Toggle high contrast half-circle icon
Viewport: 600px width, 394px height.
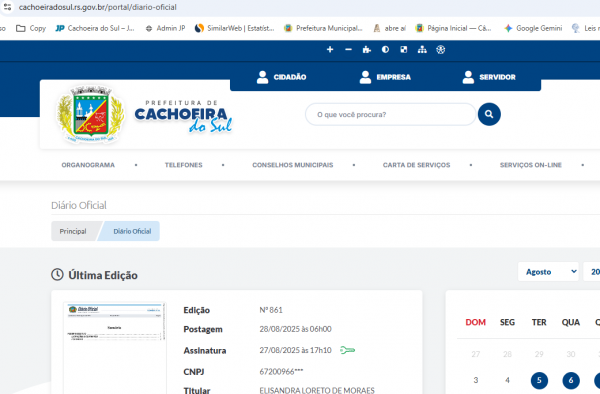pos(385,50)
